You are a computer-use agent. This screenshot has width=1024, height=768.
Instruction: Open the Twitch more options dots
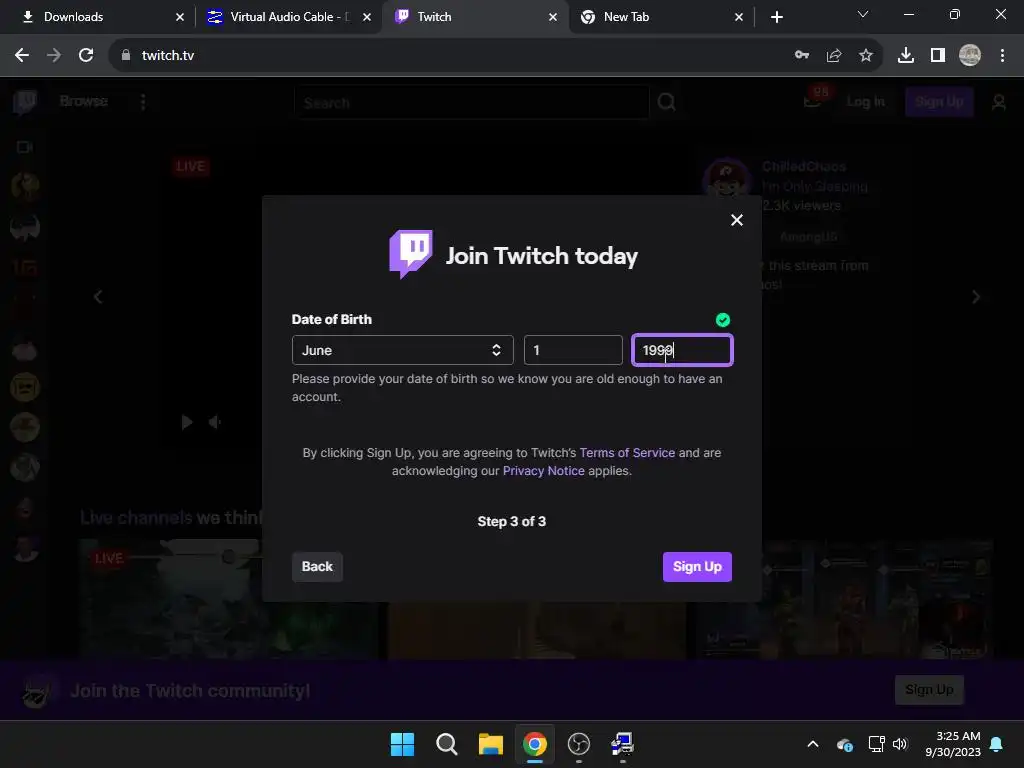pyautogui.click(x=143, y=102)
